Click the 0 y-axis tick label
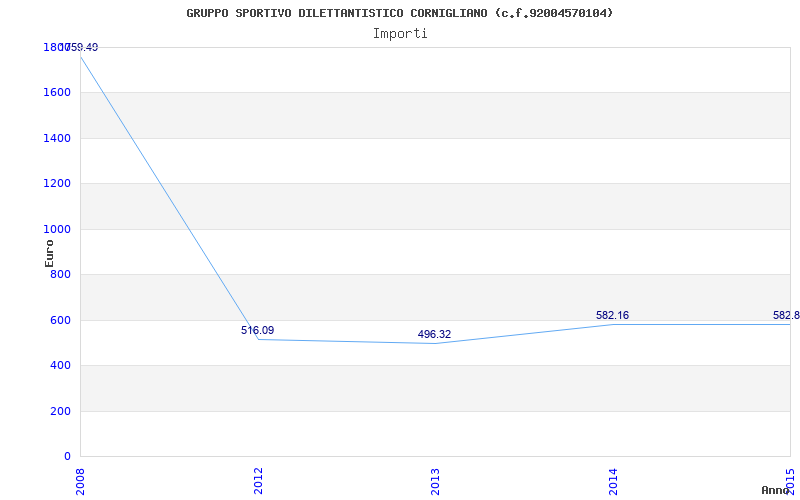 [x=68, y=457]
